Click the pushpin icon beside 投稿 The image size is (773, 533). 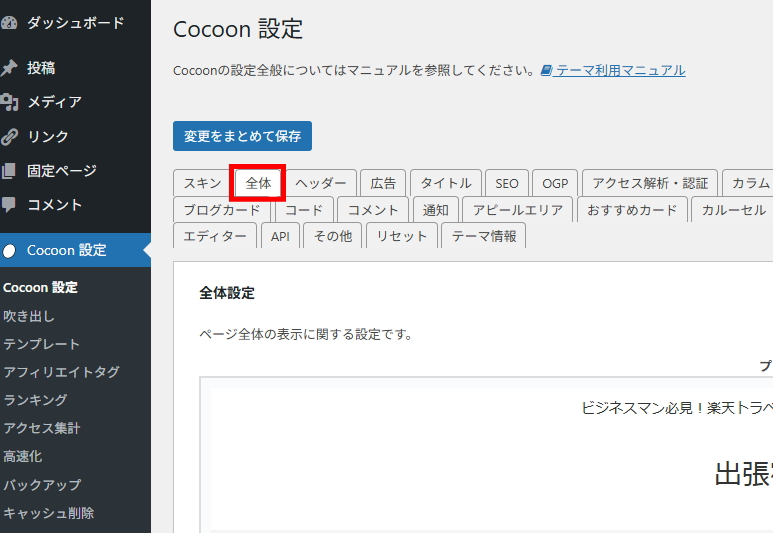point(9,68)
